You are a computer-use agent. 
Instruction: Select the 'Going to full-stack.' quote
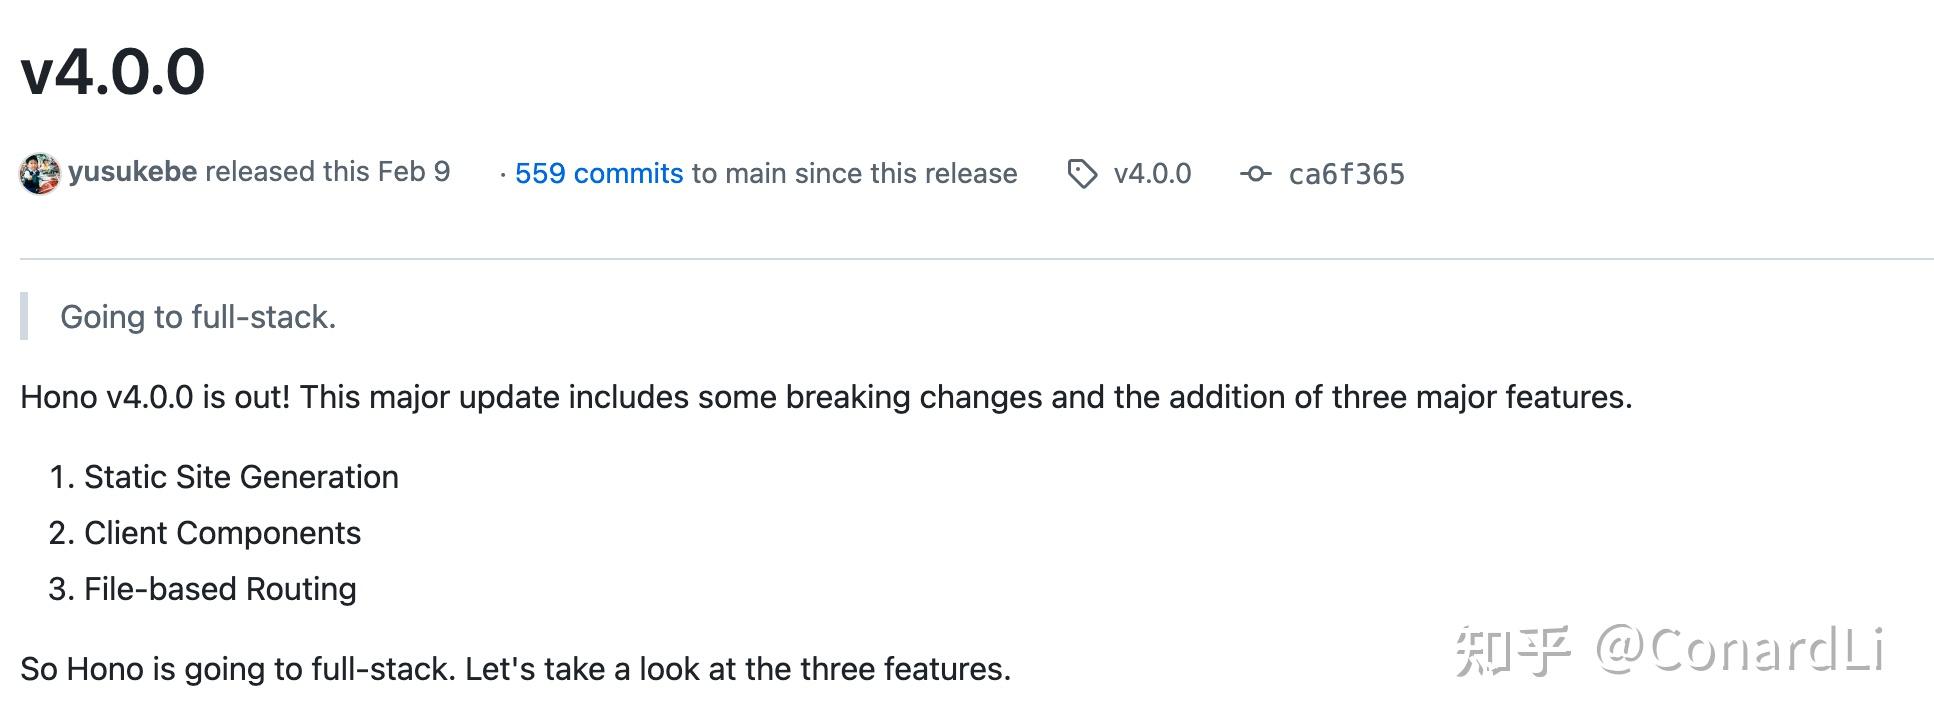197,317
